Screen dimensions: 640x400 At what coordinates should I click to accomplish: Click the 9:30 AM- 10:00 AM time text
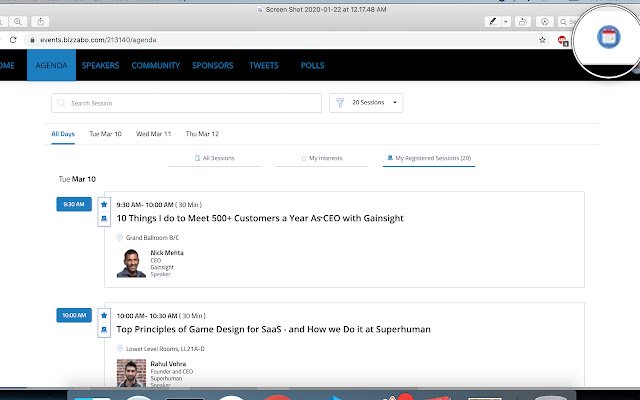145,204
